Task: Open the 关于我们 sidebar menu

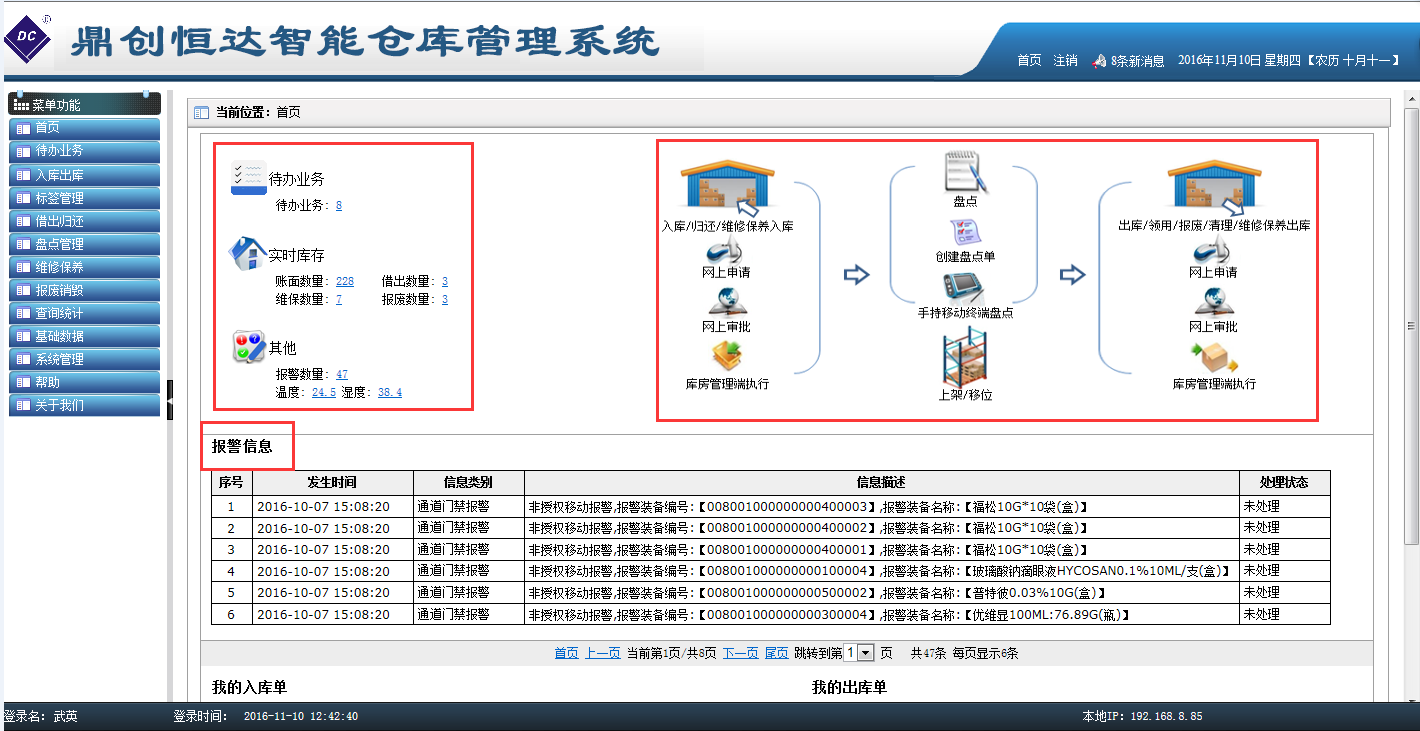Action: coord(84,404)
